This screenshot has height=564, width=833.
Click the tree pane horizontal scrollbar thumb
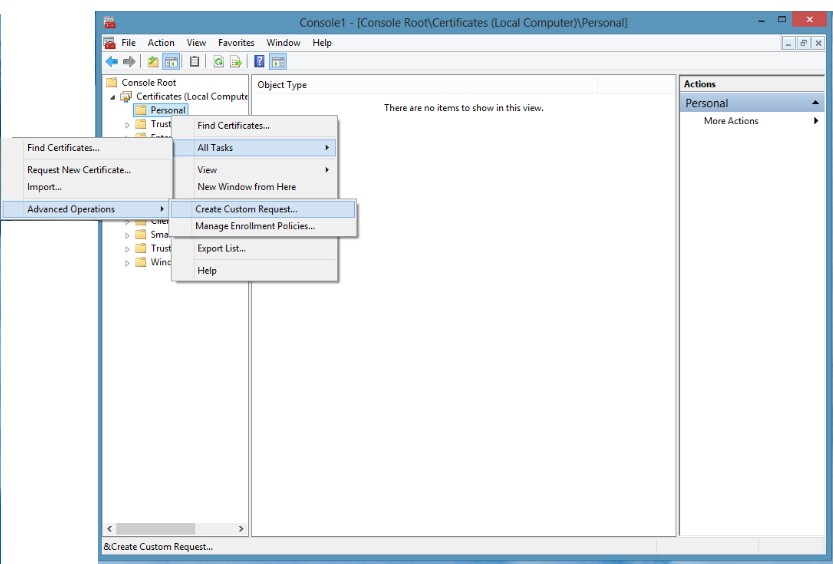coord(155,528)
